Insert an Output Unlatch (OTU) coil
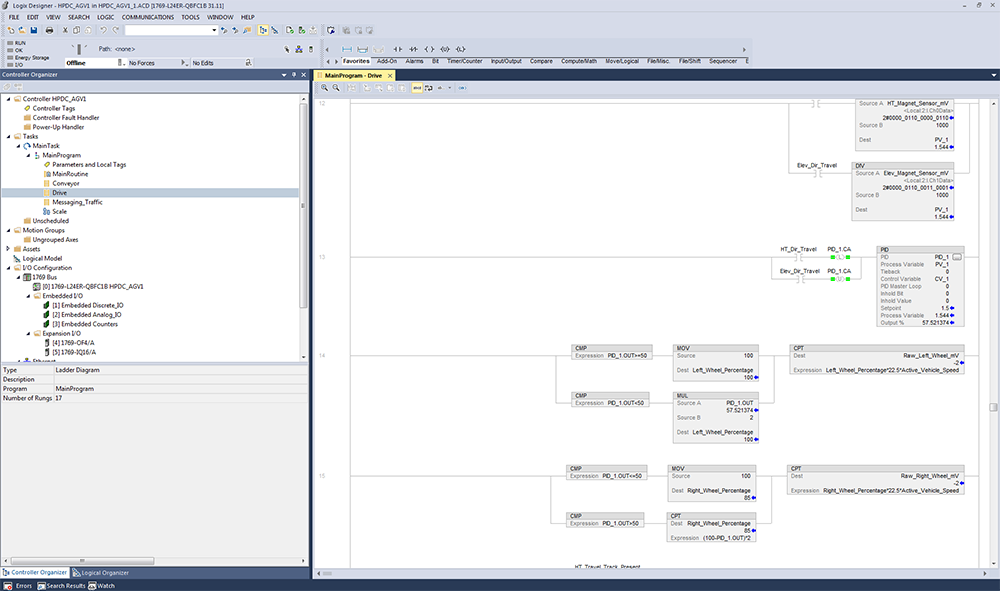 pos(445,49)
